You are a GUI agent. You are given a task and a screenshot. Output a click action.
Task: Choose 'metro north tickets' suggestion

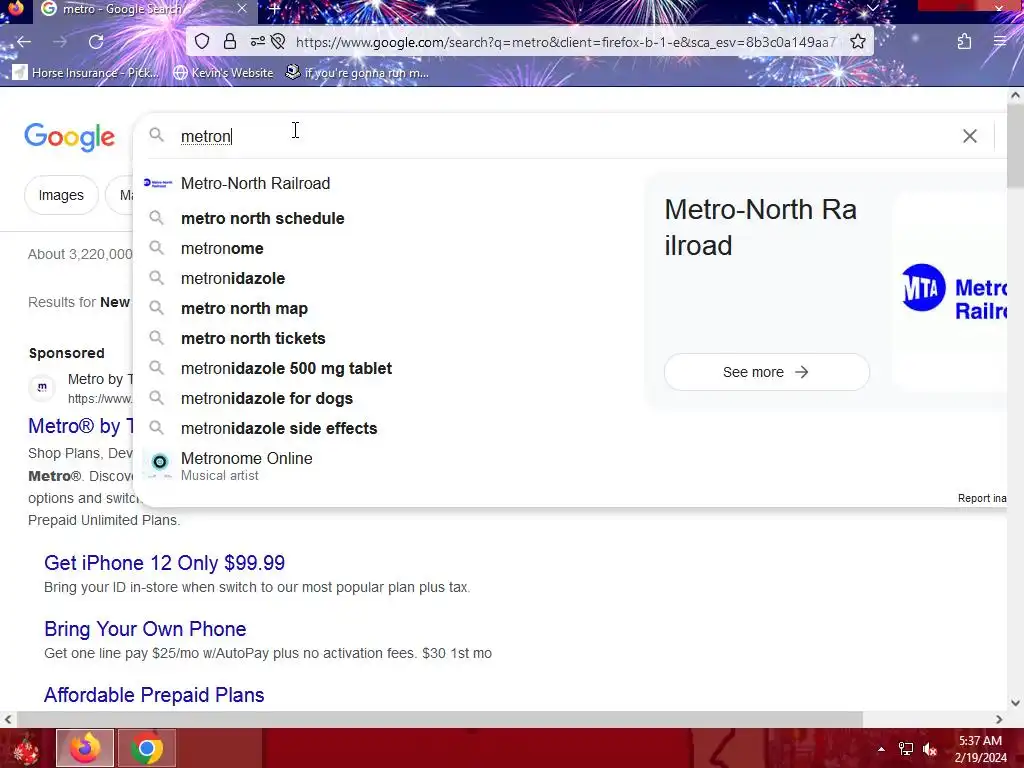tap(253, 338)
